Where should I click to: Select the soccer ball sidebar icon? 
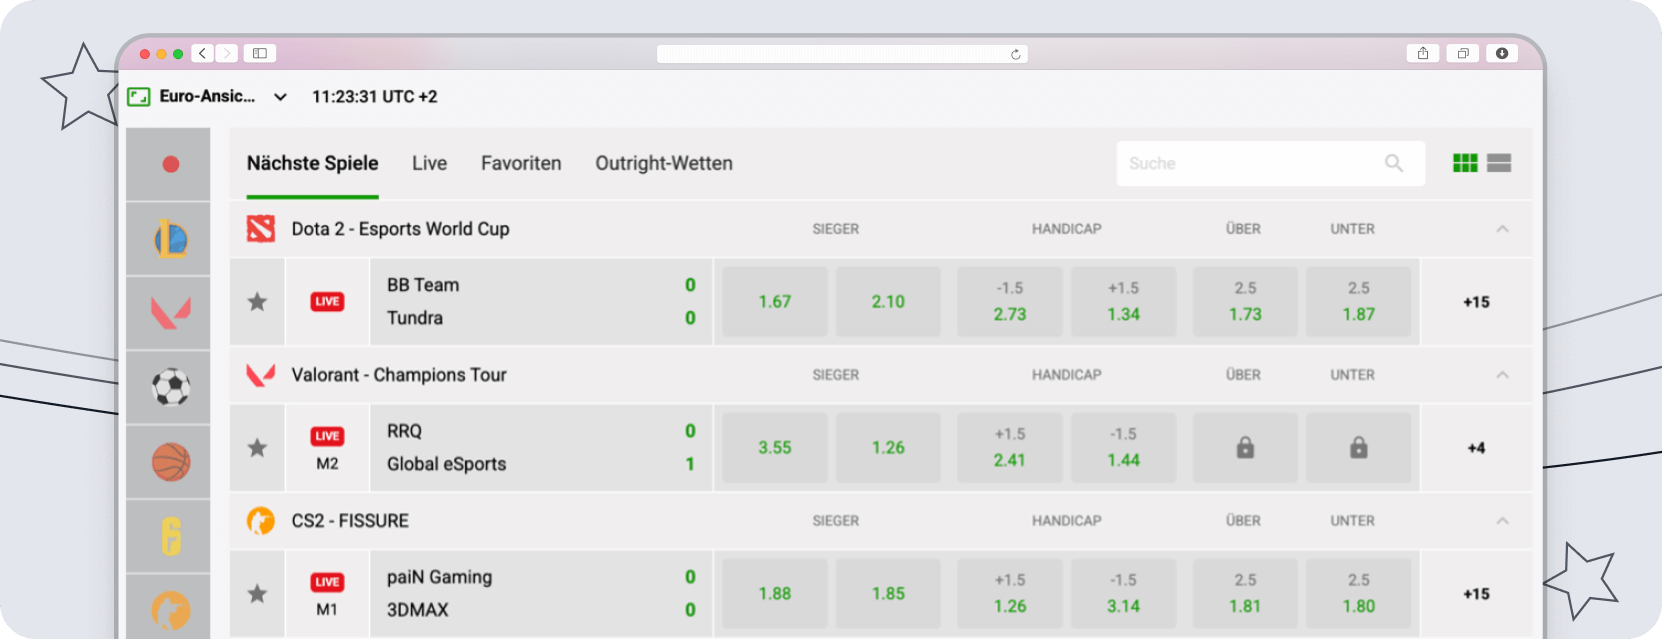170,387
